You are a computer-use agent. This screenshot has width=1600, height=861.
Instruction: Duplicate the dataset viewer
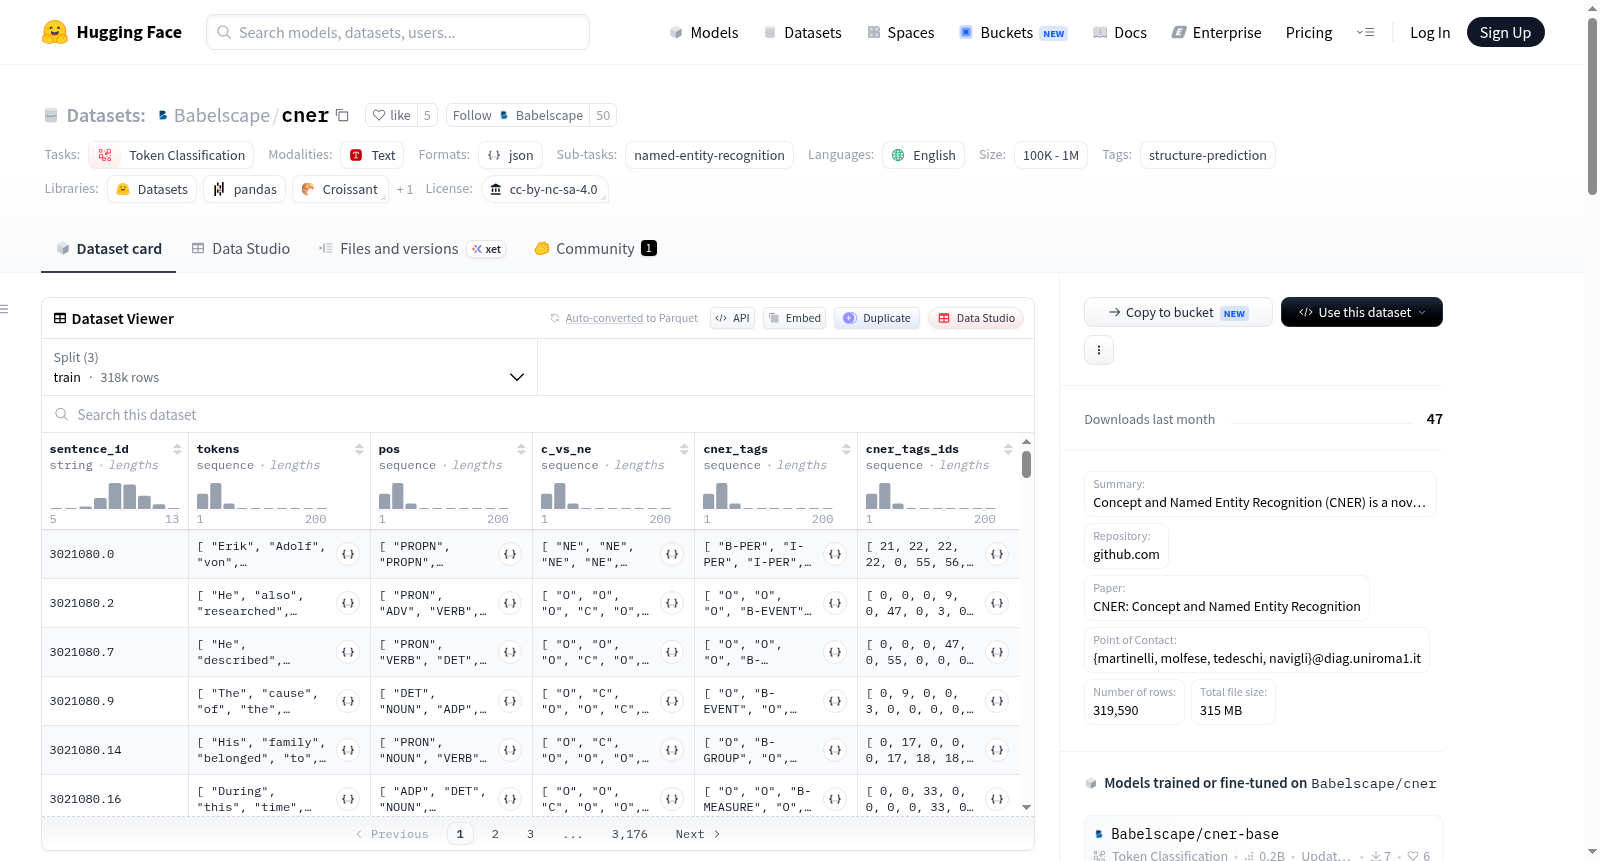click(x=877, y=318)
